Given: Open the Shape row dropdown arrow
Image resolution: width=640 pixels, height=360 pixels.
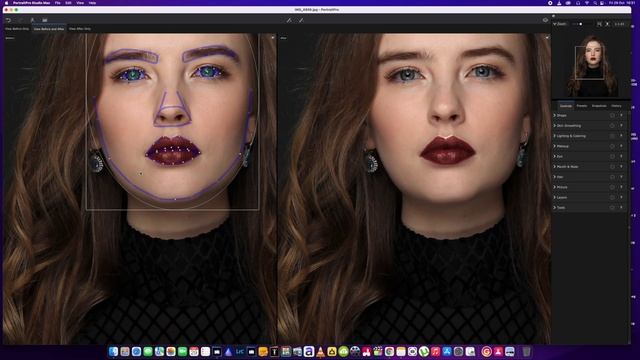Looking at the screenshot, I should point(622,116).
